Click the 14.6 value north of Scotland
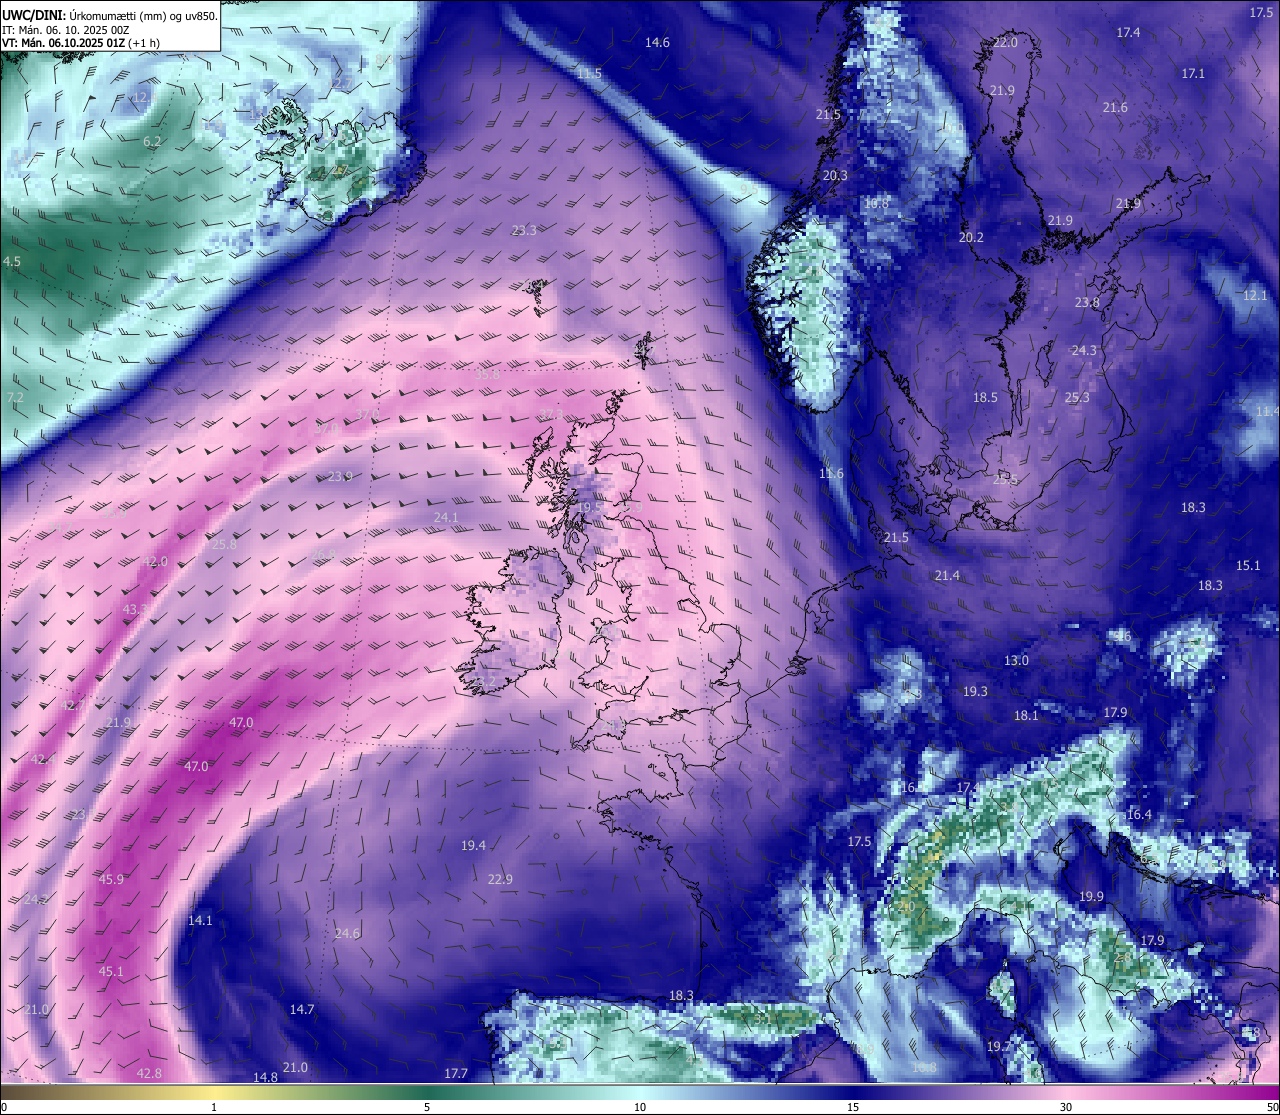 pyautogui.click(x=657, y=43)
